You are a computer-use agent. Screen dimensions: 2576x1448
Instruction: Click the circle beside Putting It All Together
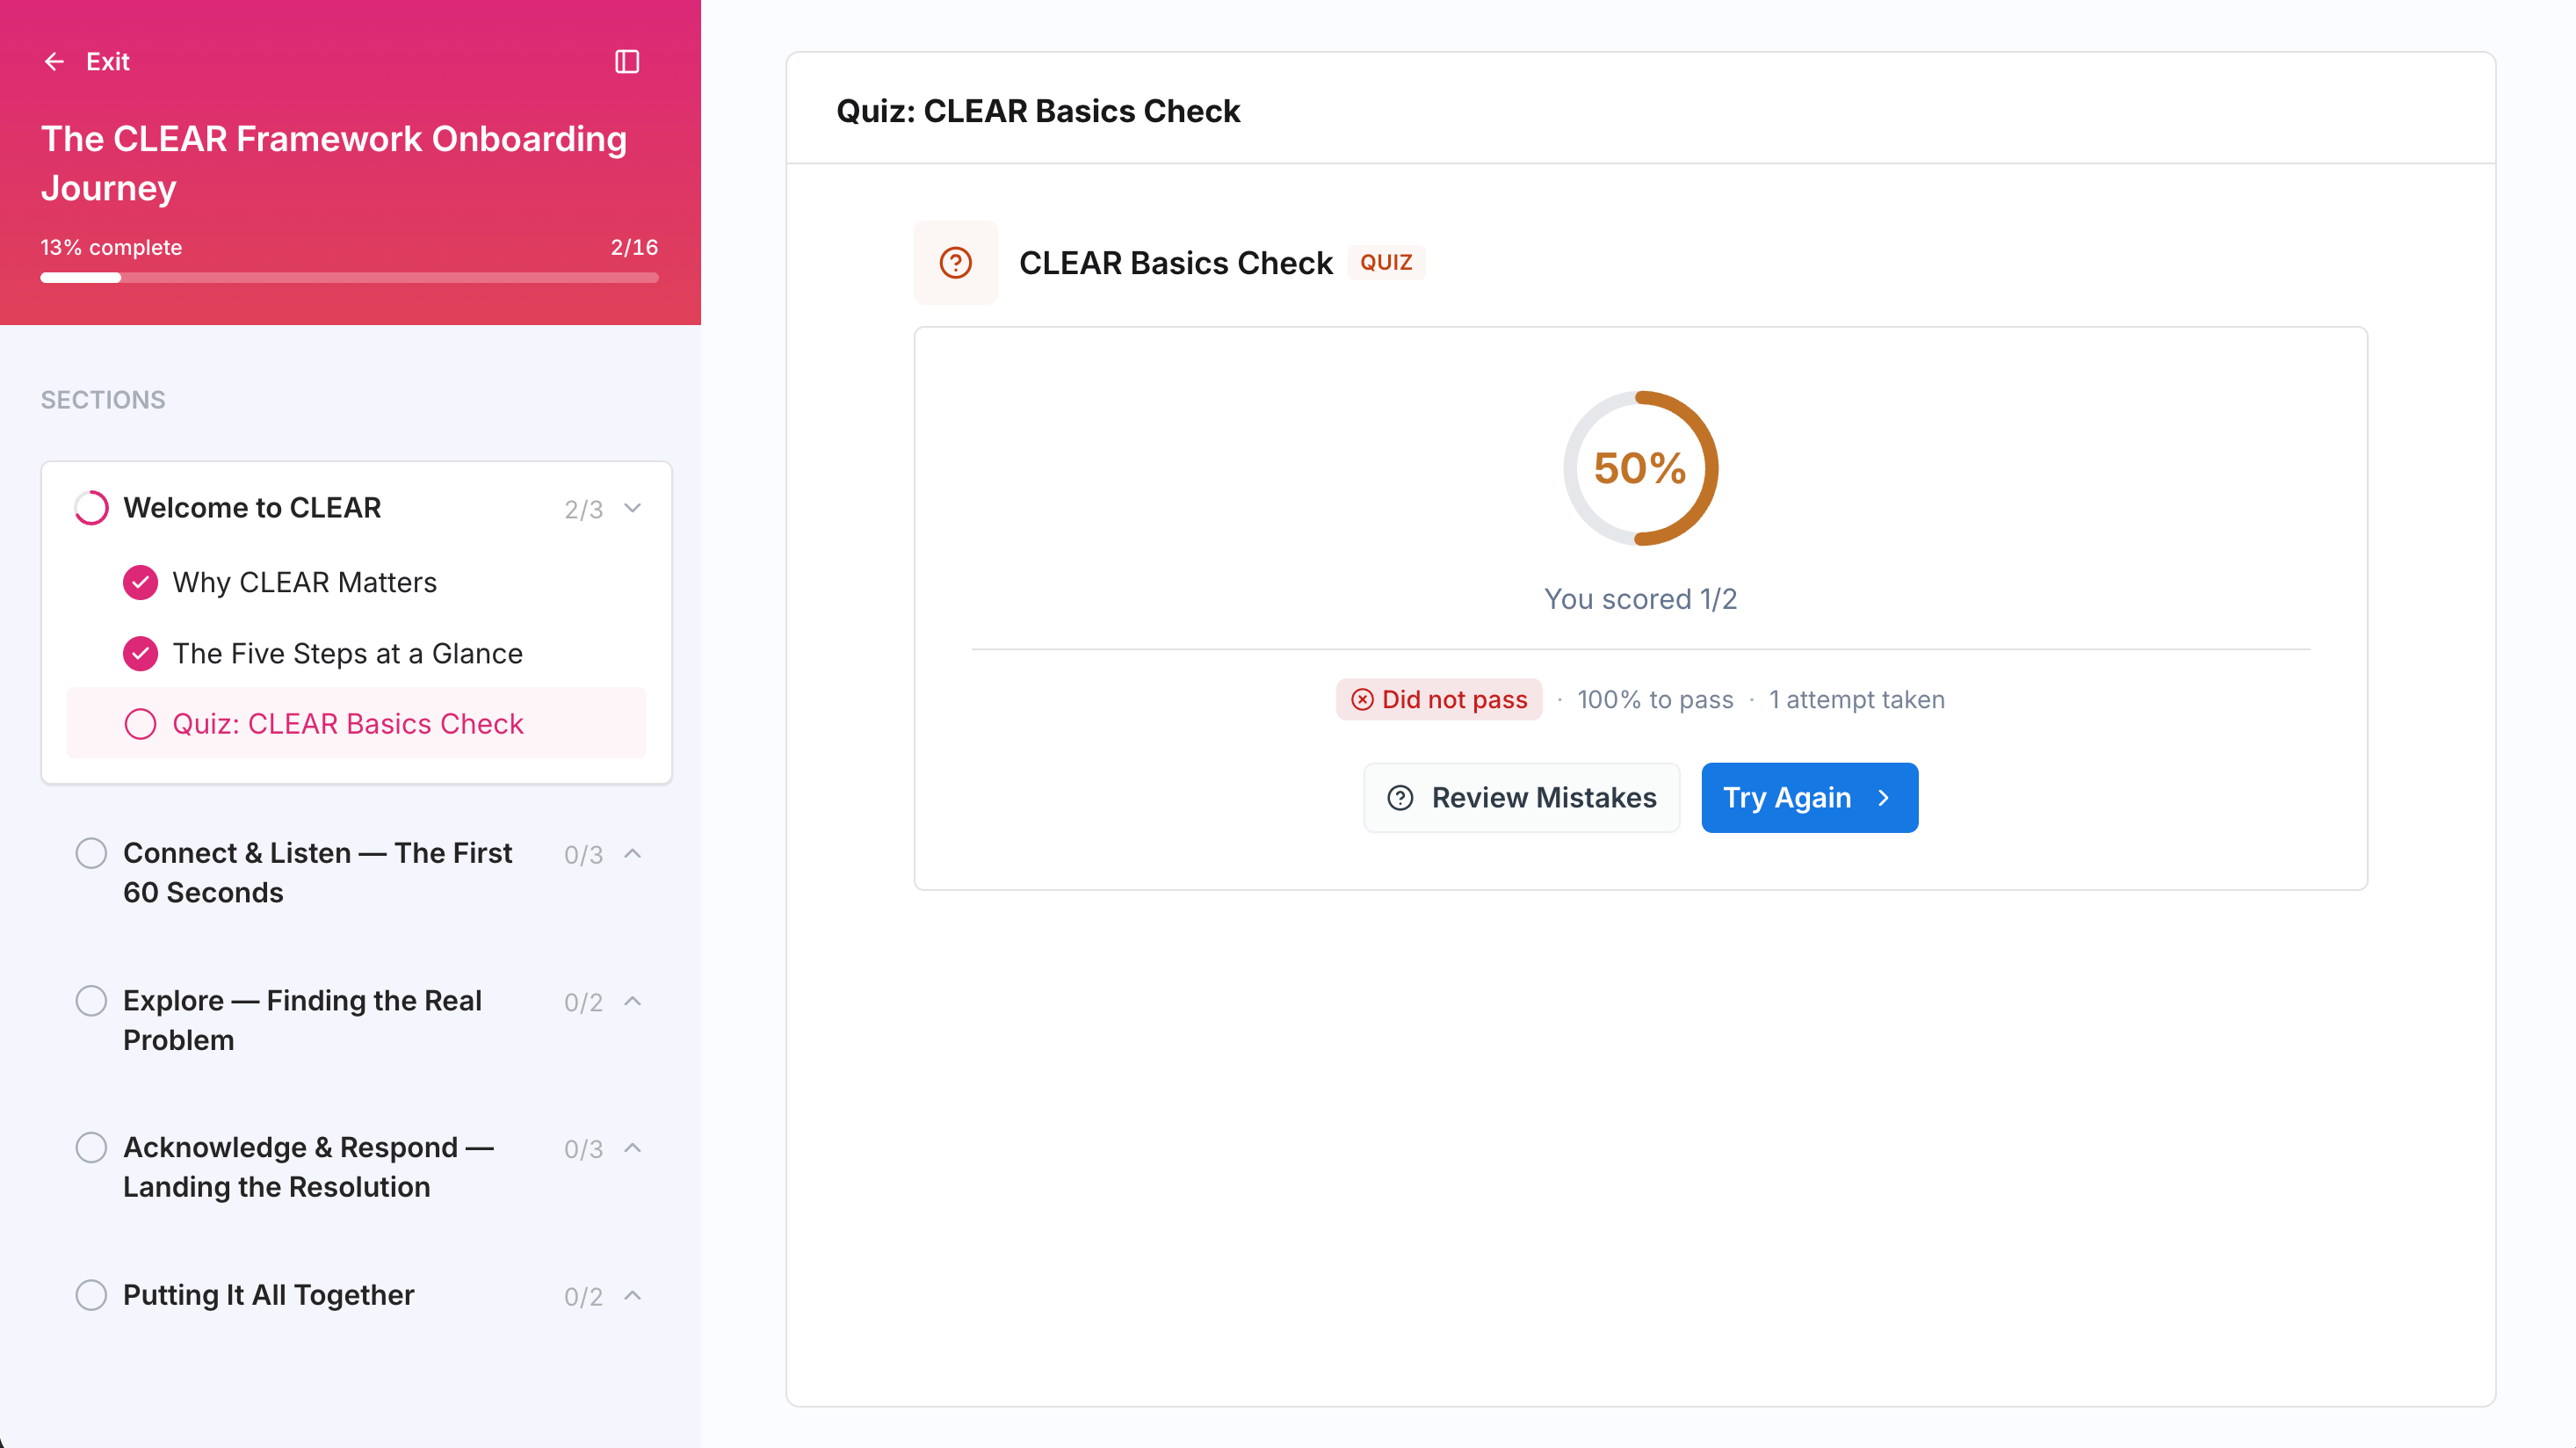(91, 1296)
